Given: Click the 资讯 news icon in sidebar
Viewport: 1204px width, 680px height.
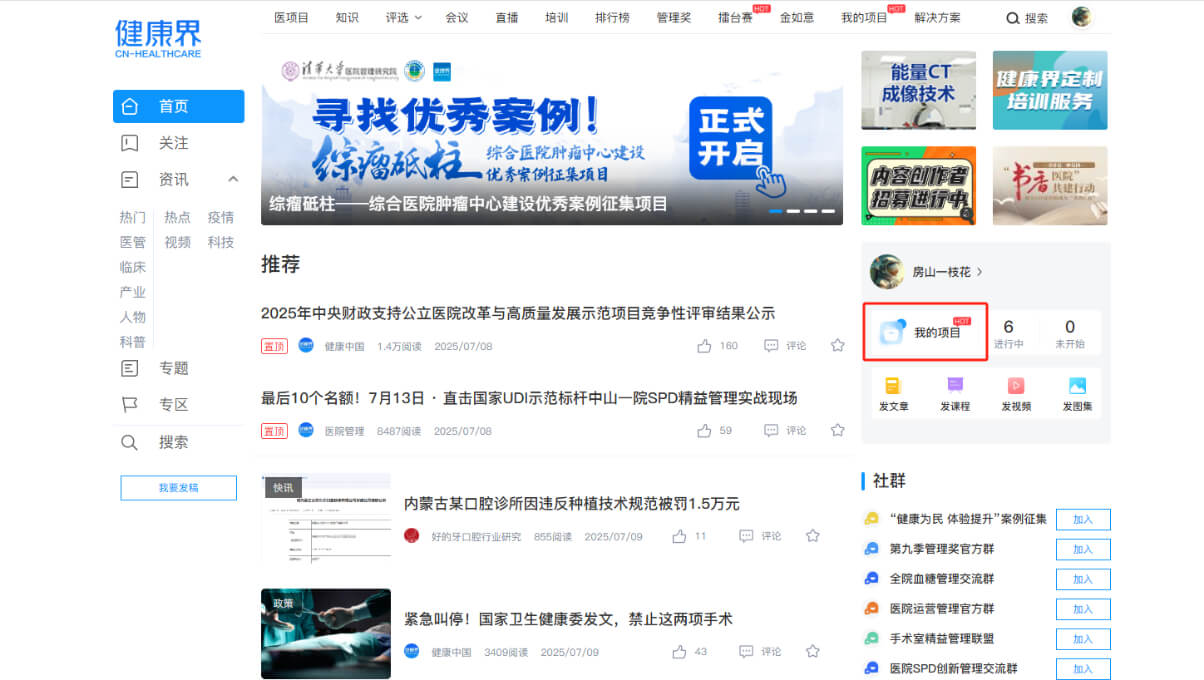Looking at the screenshot, I should [x=129, y=180].
